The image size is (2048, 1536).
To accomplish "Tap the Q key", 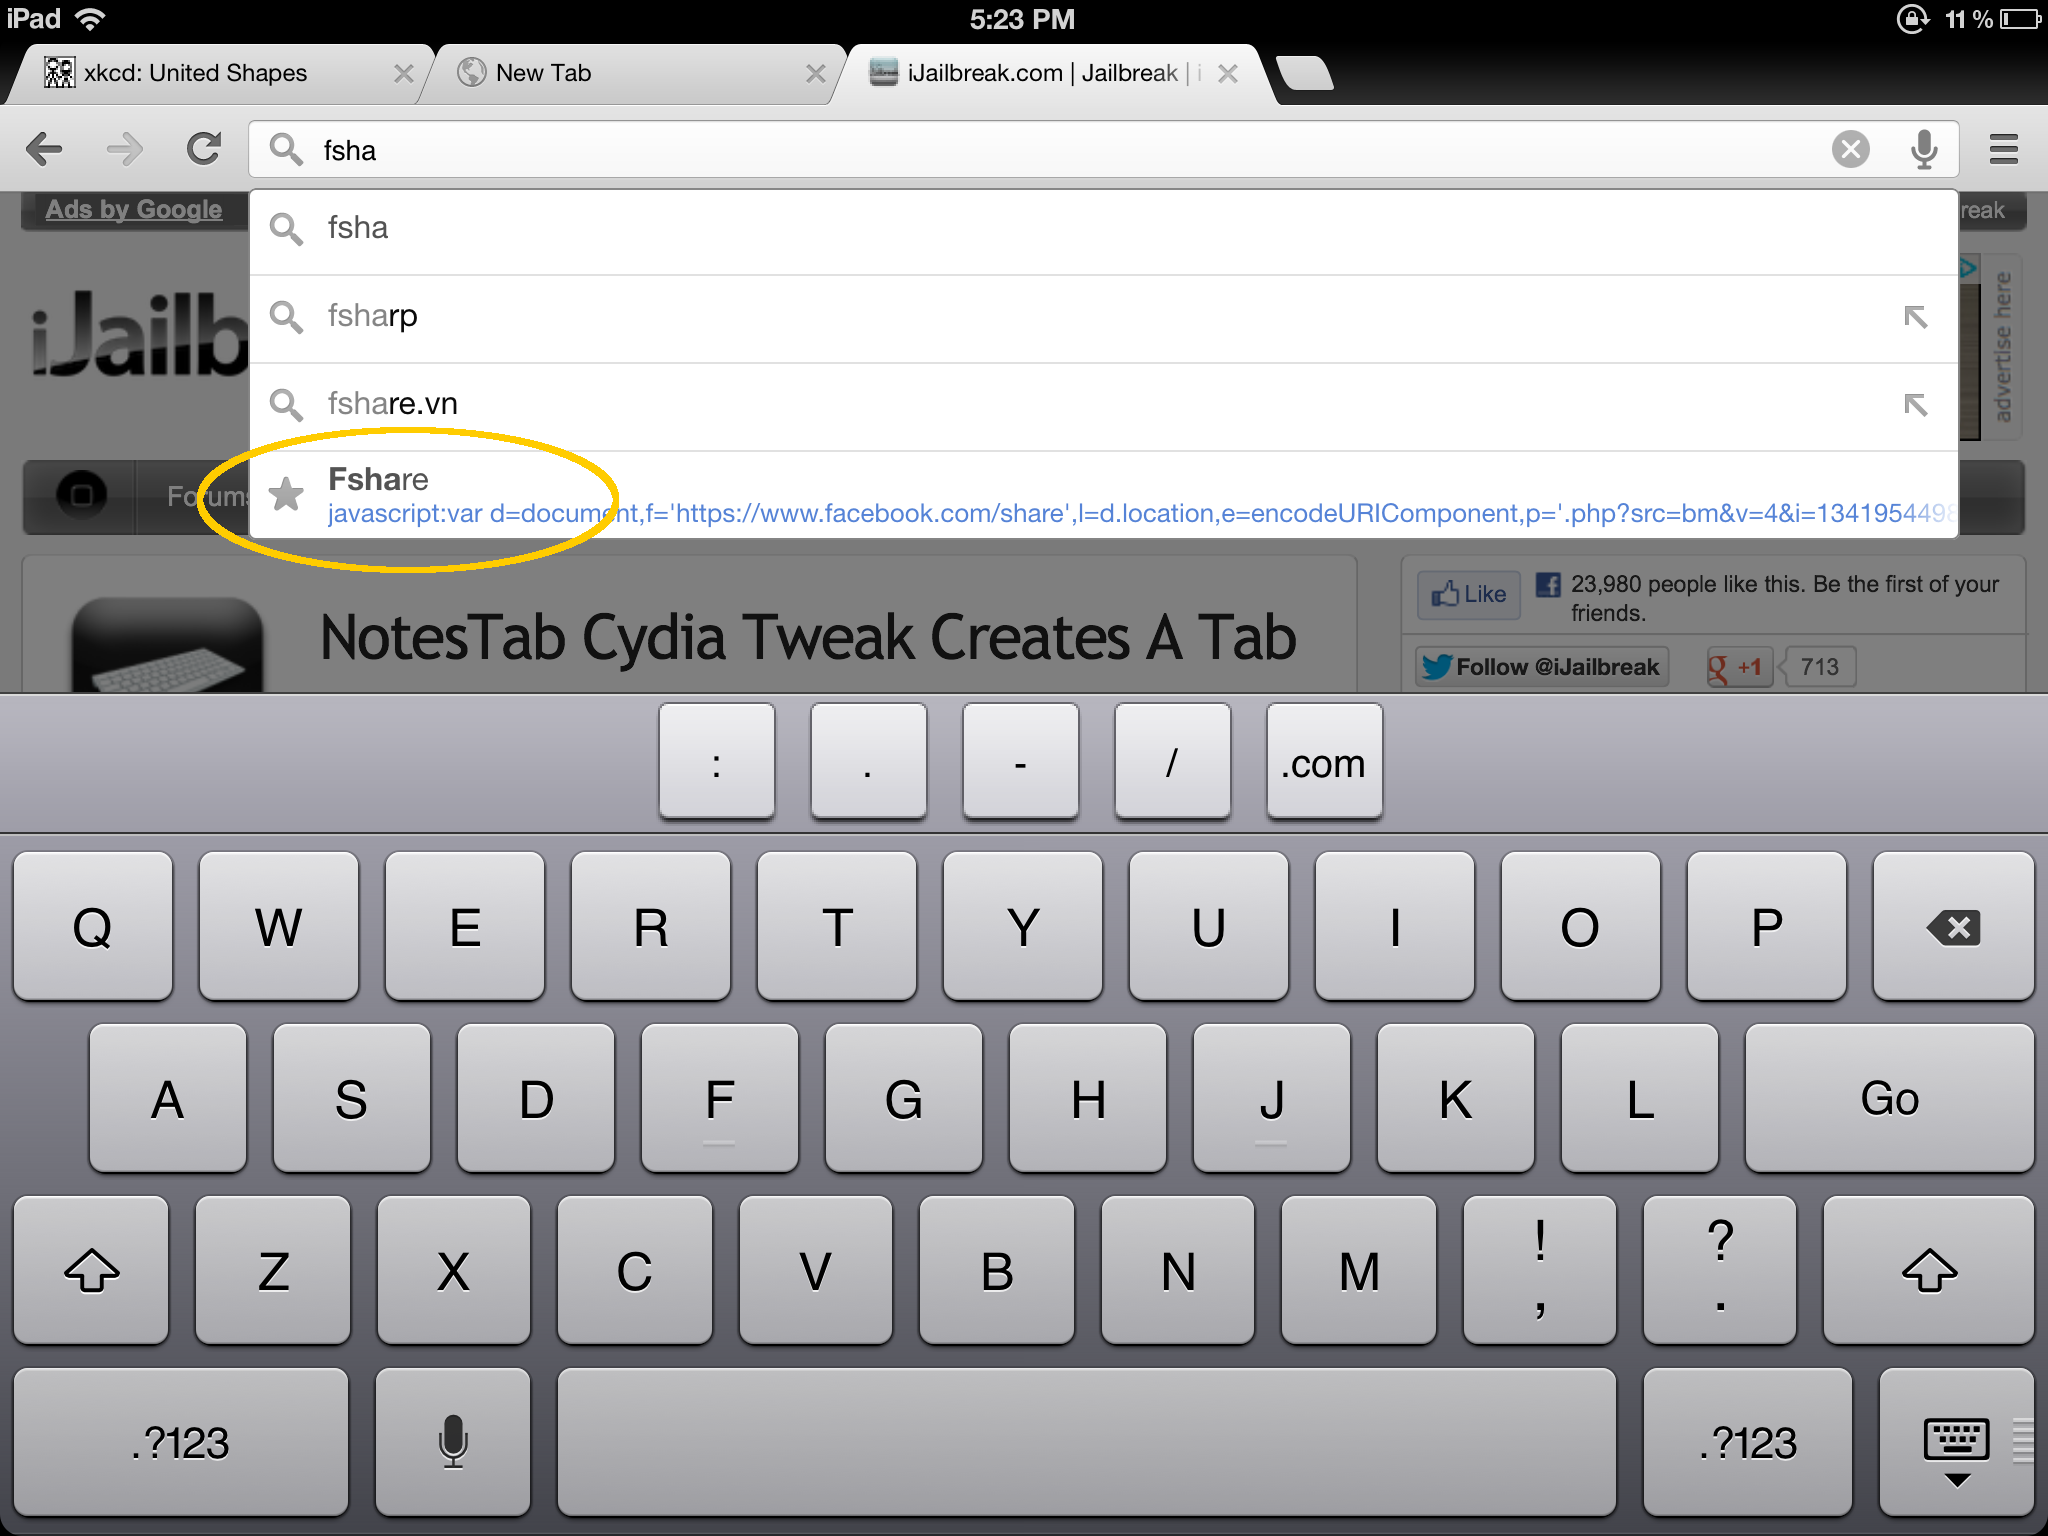I will [x=93, y=926].
